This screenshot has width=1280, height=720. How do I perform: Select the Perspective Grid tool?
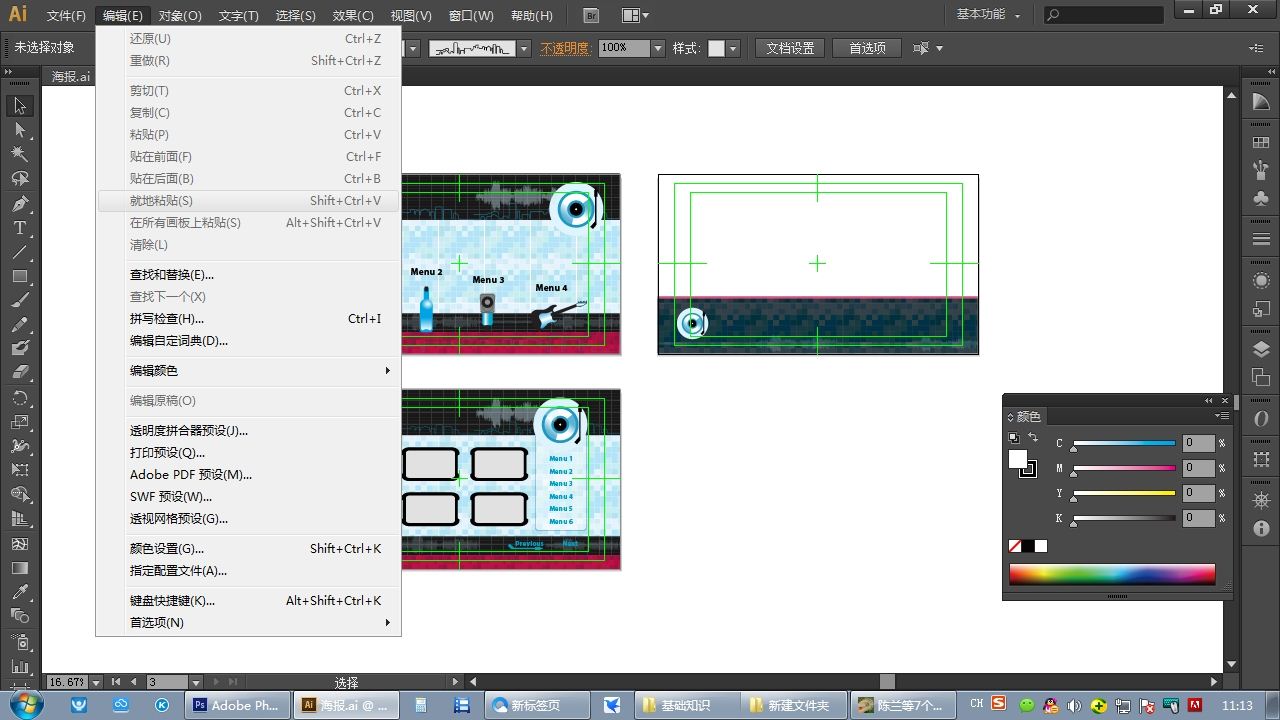20,518
